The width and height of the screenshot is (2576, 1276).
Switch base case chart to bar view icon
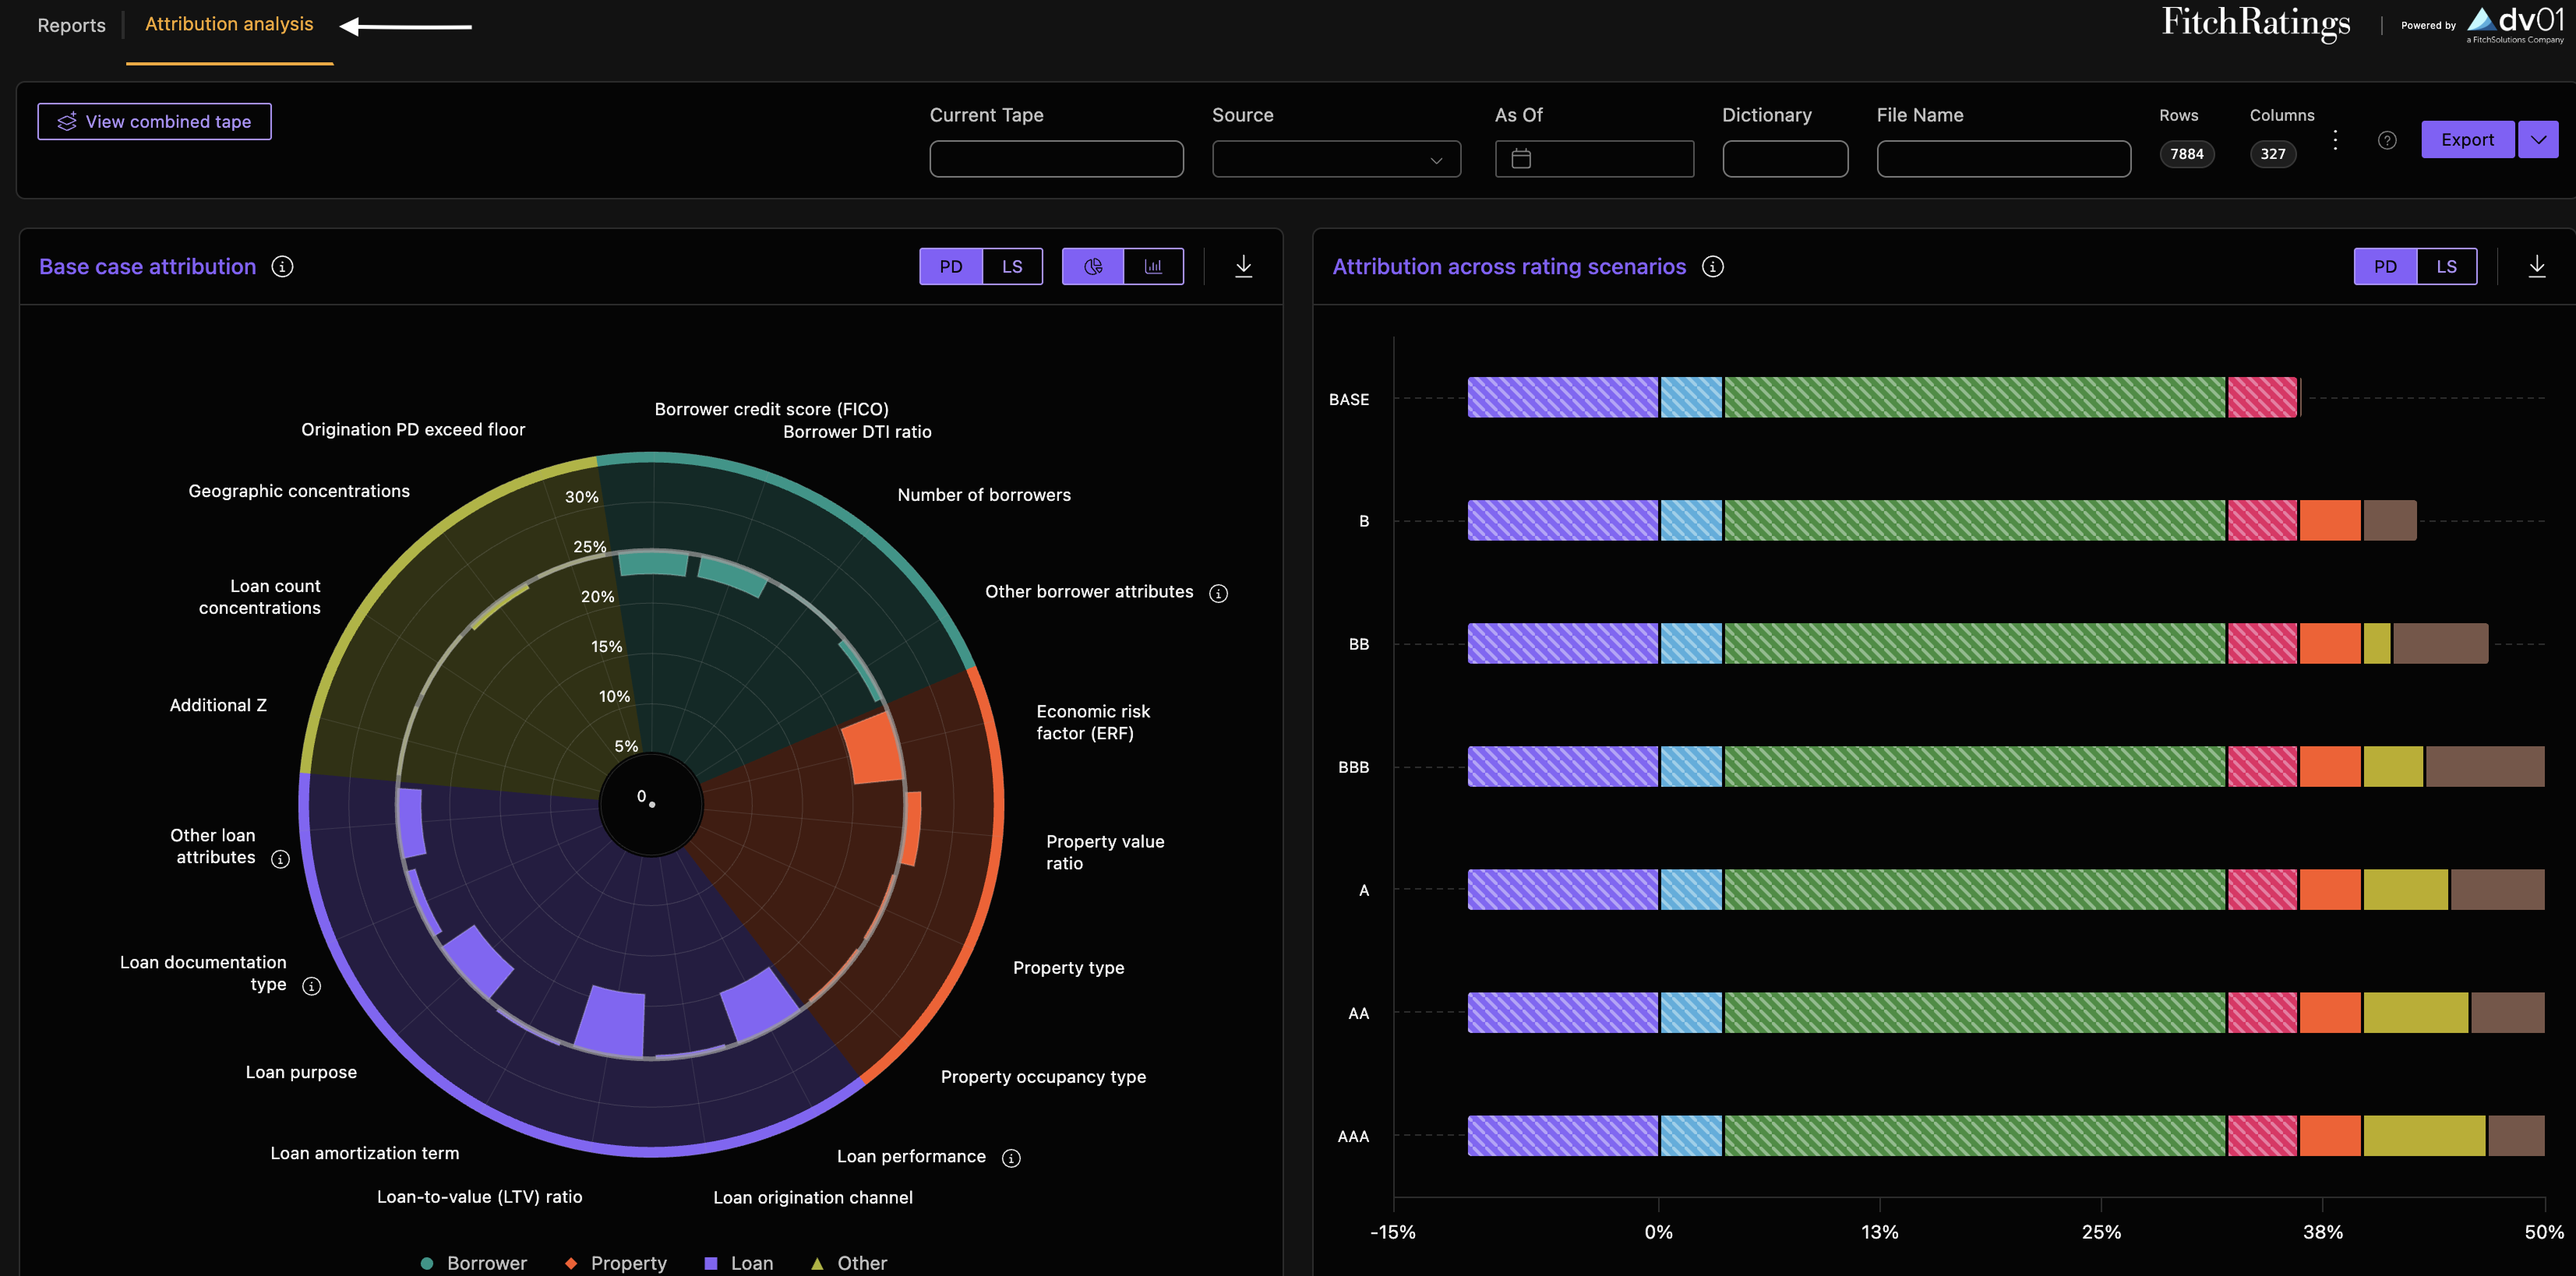tap(1153, 267)
